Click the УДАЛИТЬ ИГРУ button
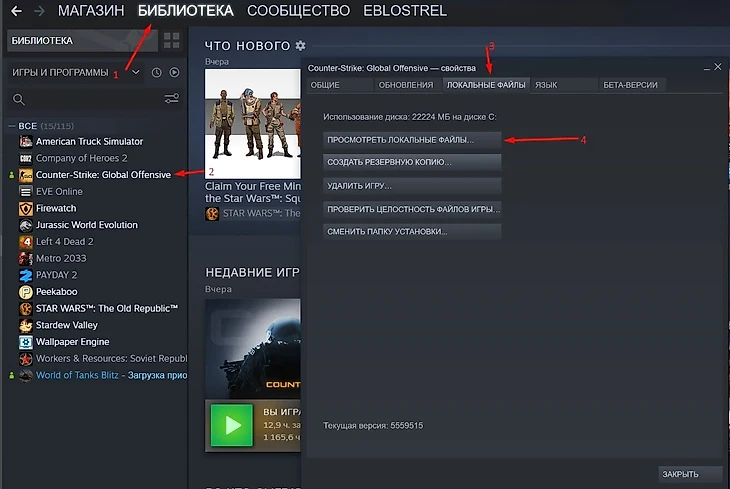The width and height of the screenshot is (730, 489). (412, 186)
